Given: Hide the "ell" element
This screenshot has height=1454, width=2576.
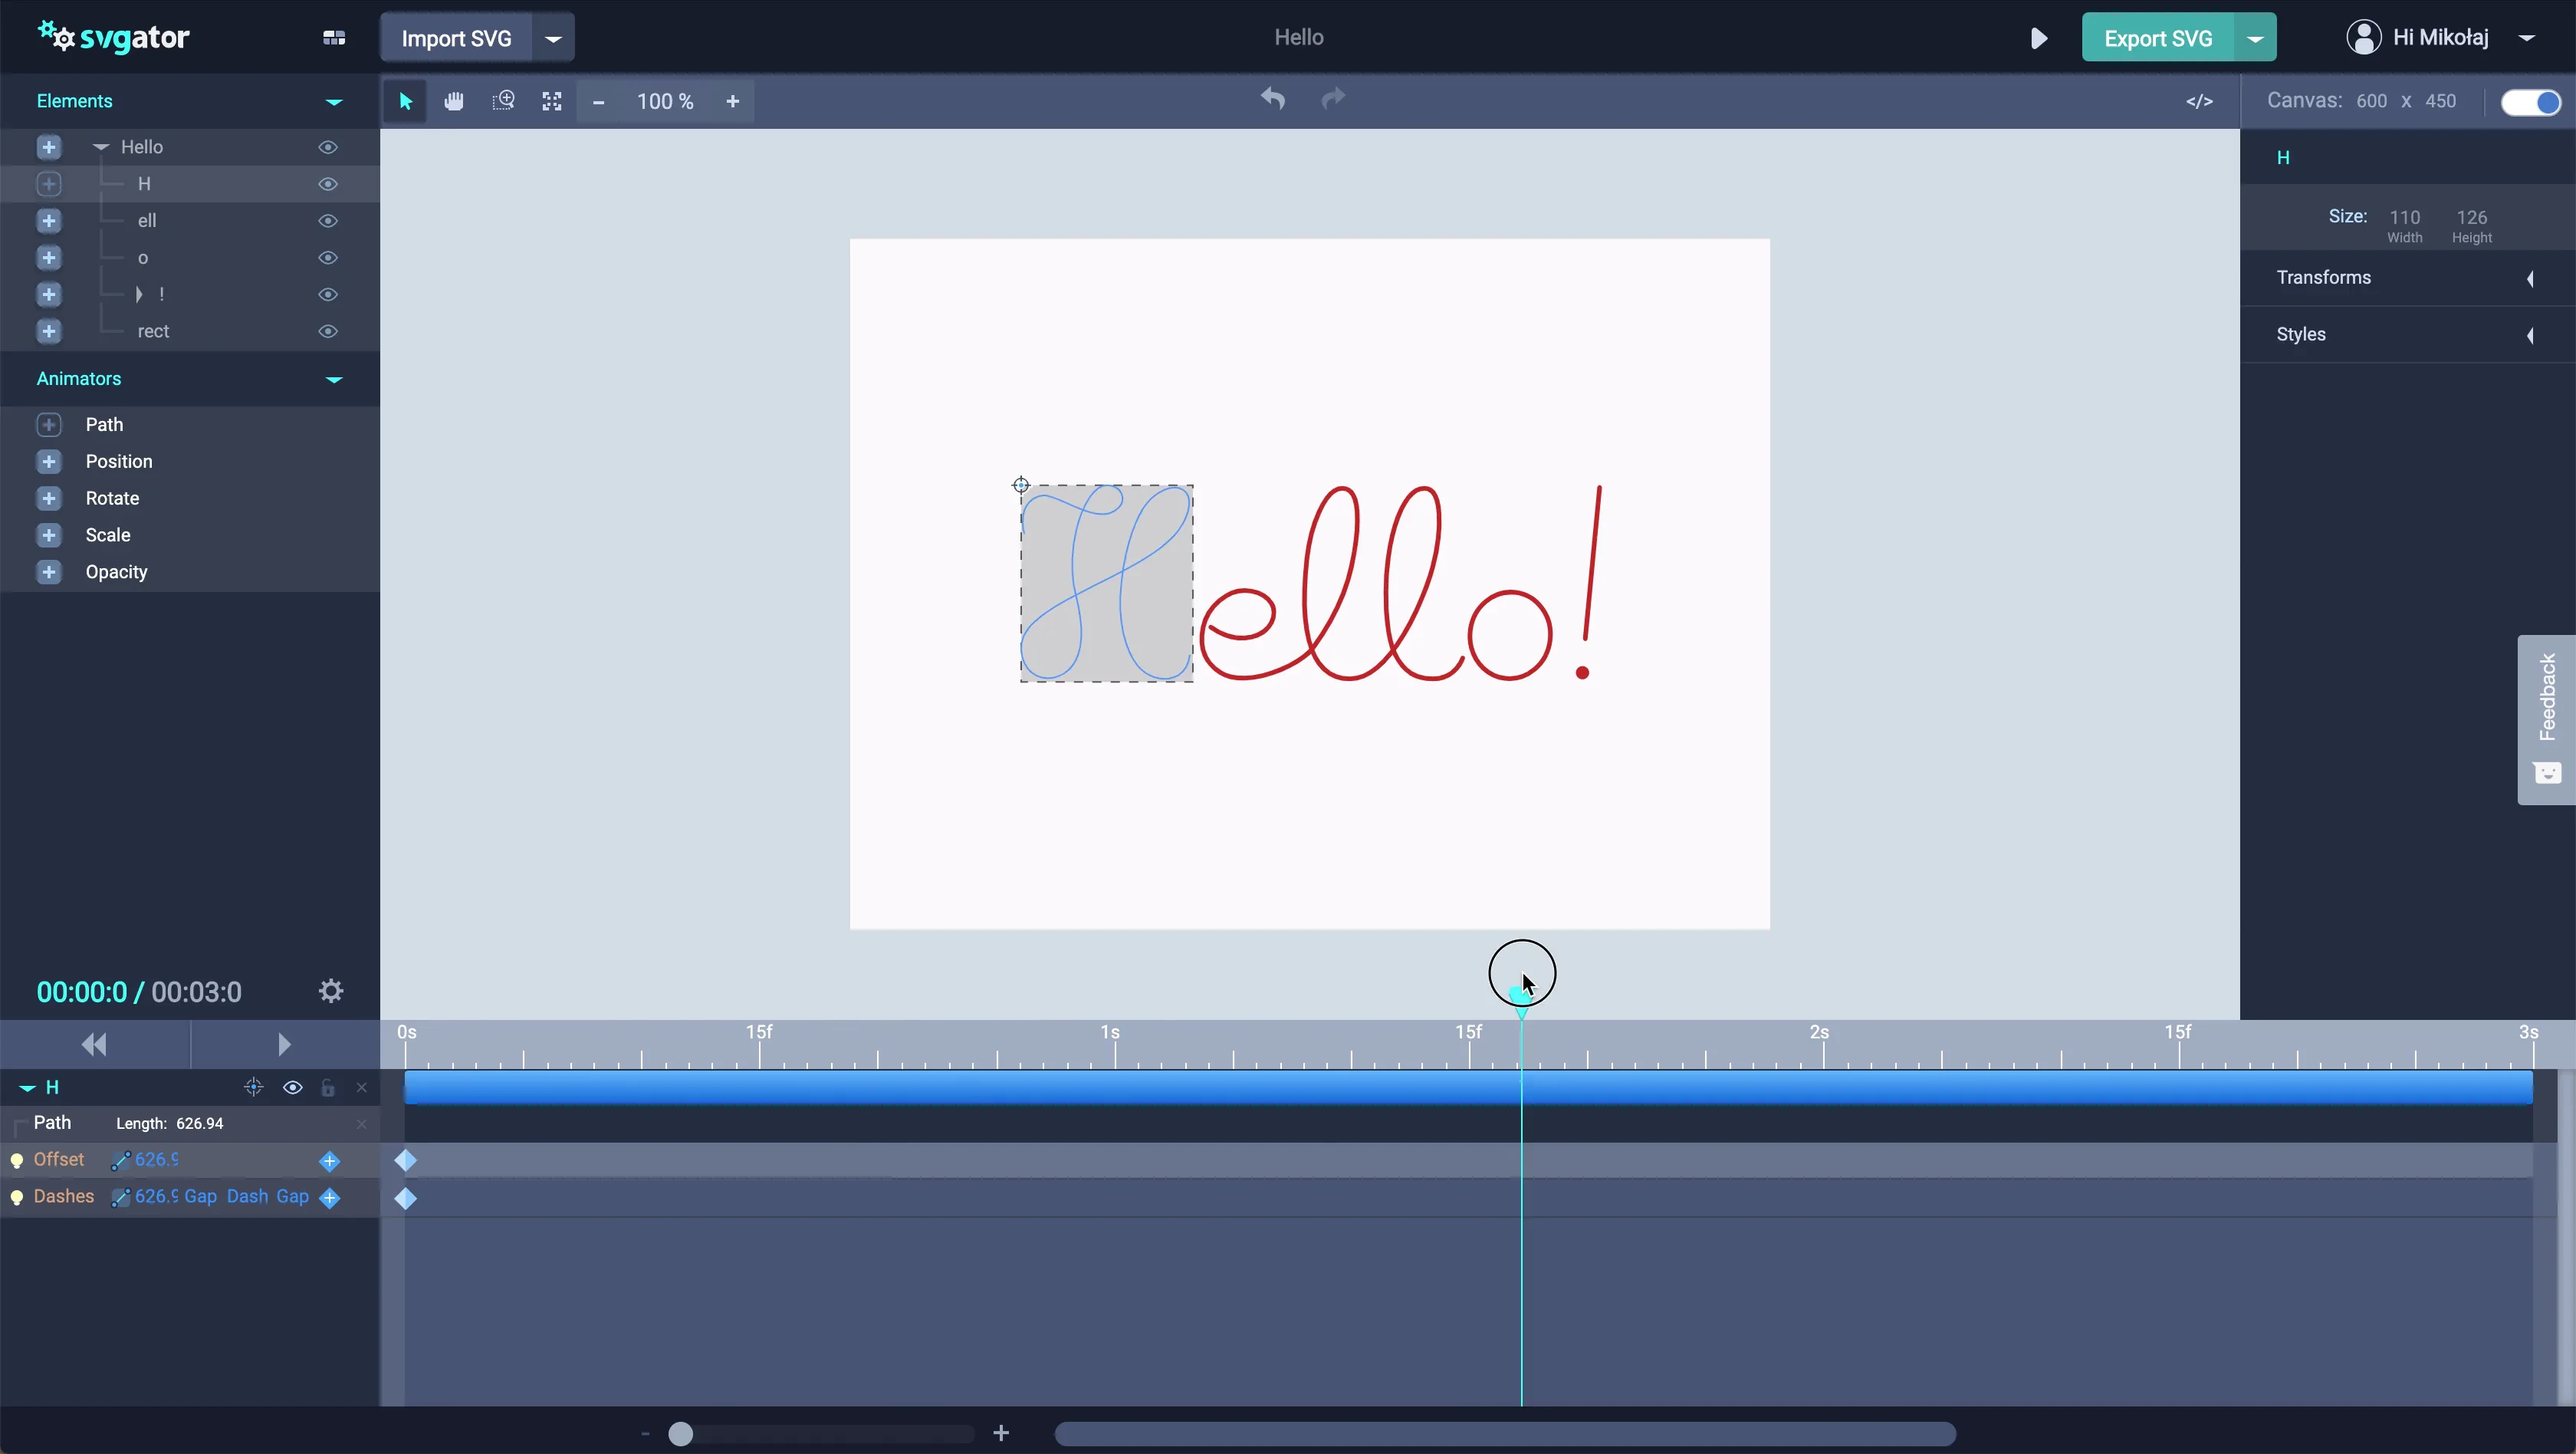Looking at the screenshot, I should (x=328, y=221).
